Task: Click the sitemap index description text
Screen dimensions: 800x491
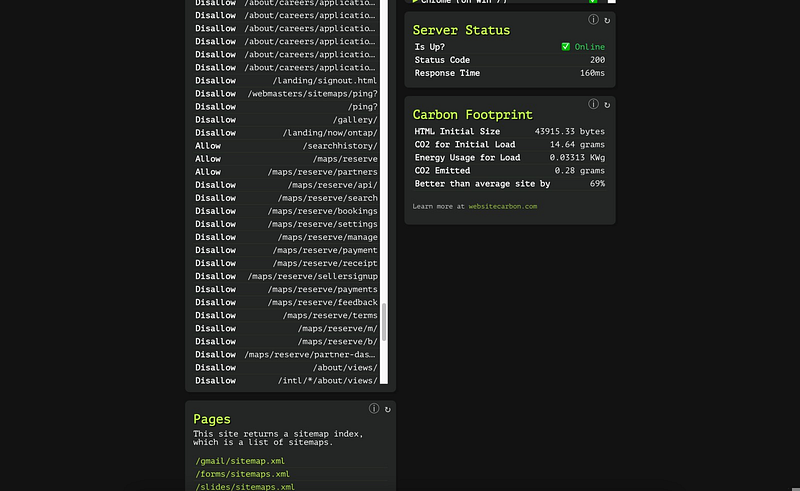Action: pos(278,438)
